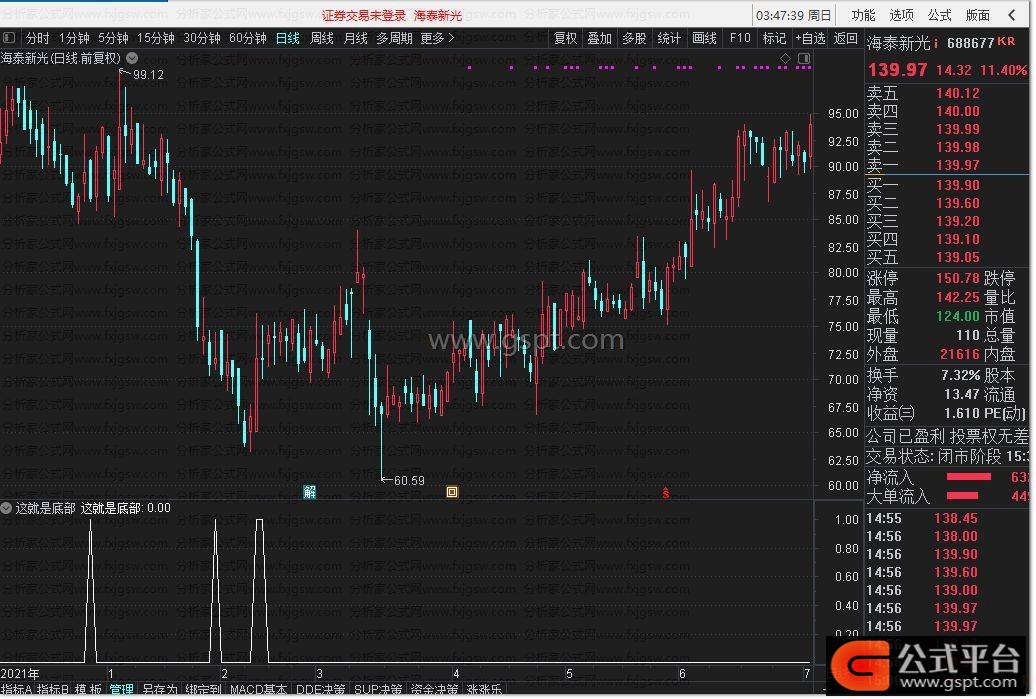1036x699 pixels.
Task: Click the clock display 03:47:39 周日
Action: [x=794, y=15]
